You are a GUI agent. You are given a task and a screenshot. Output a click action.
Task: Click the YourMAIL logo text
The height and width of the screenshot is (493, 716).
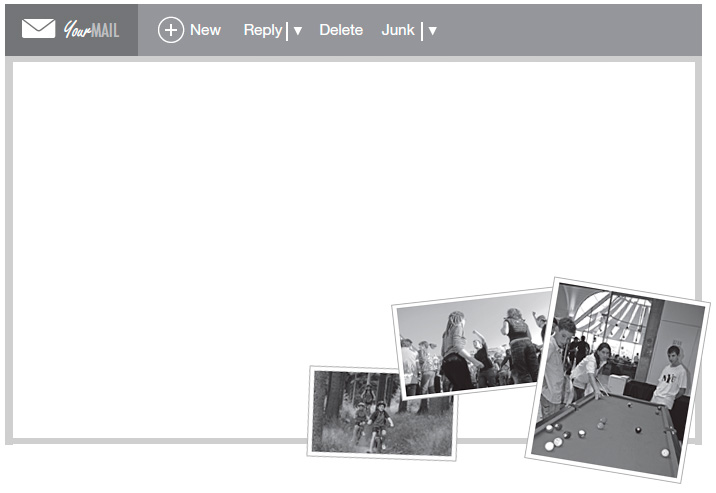(91, 30)
